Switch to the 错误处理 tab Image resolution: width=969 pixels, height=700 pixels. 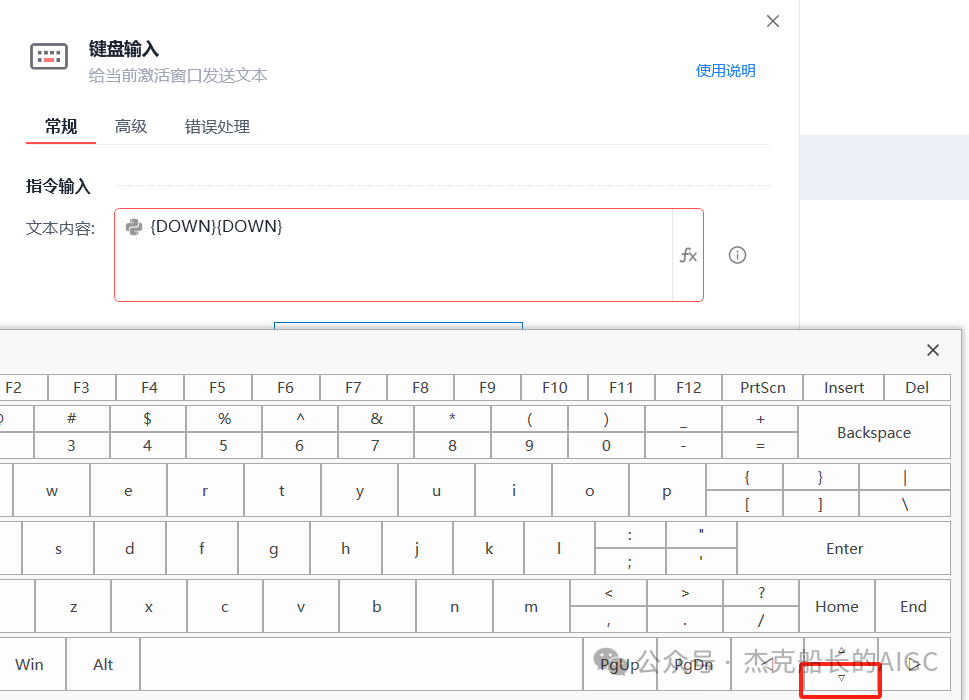click(218, 127)
